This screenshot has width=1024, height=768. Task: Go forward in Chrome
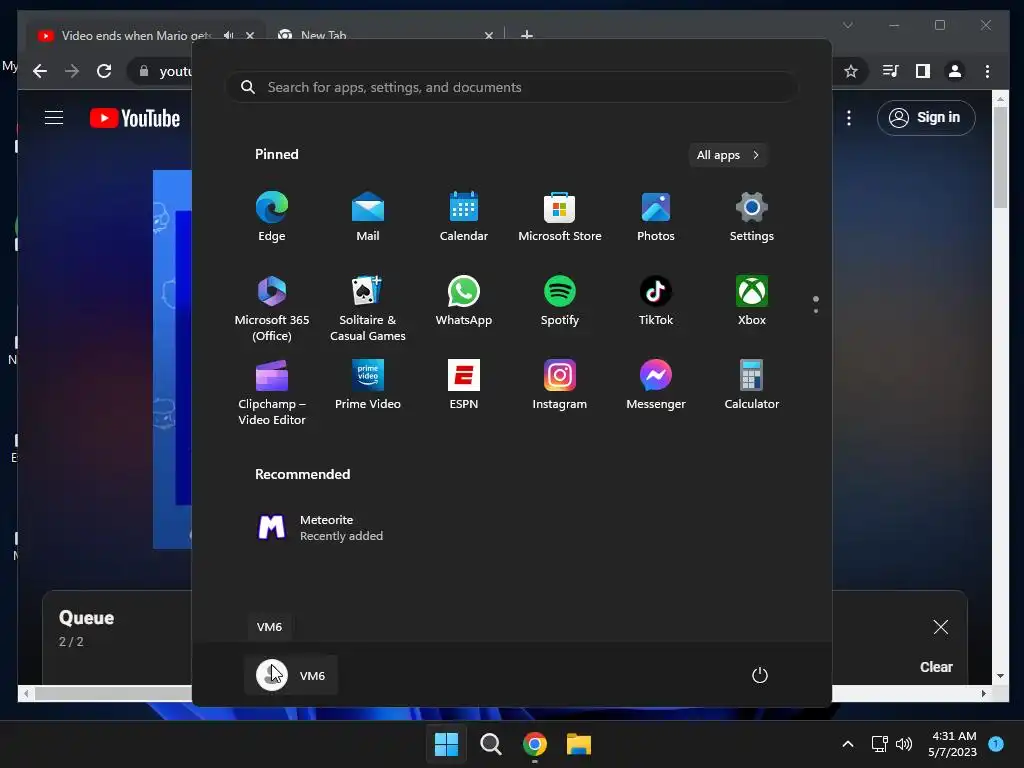coord(72,71)
